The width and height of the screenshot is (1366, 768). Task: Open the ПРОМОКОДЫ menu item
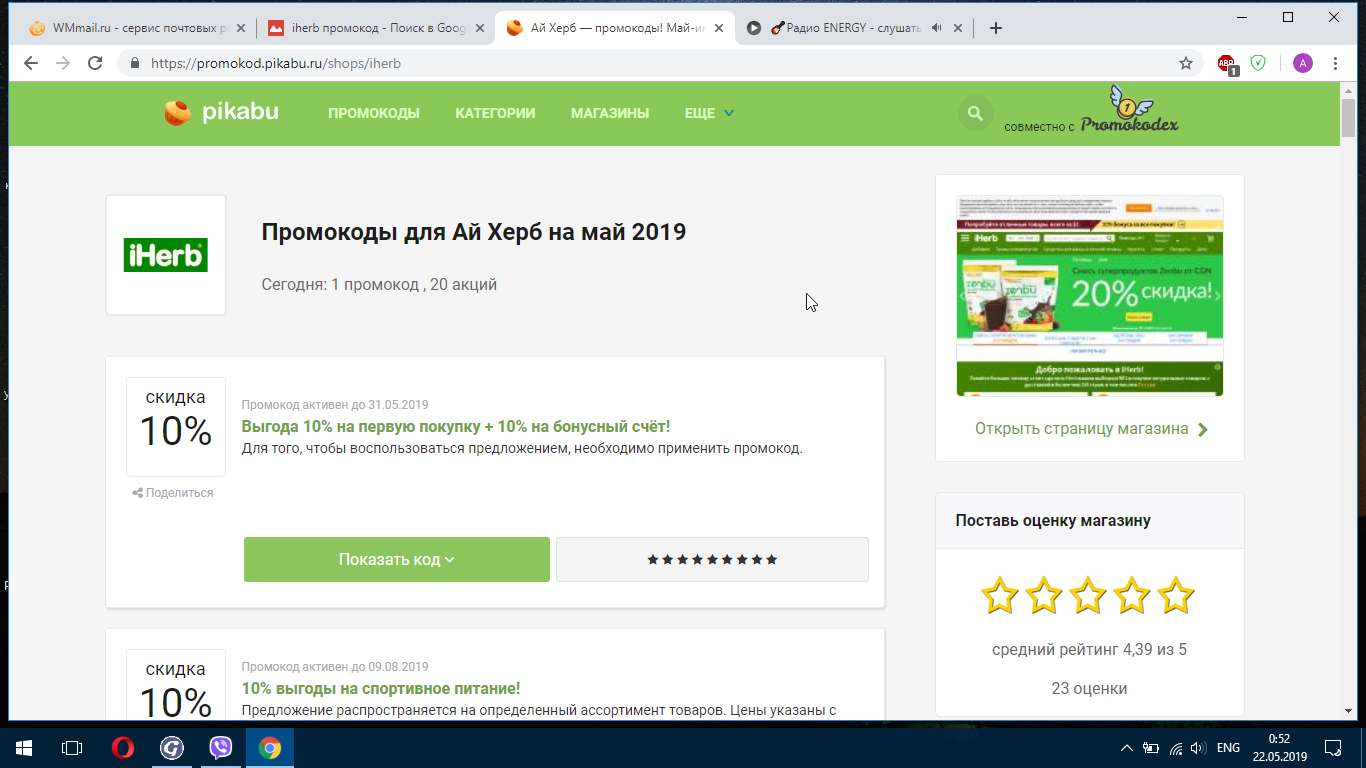[x=374, y=113]
